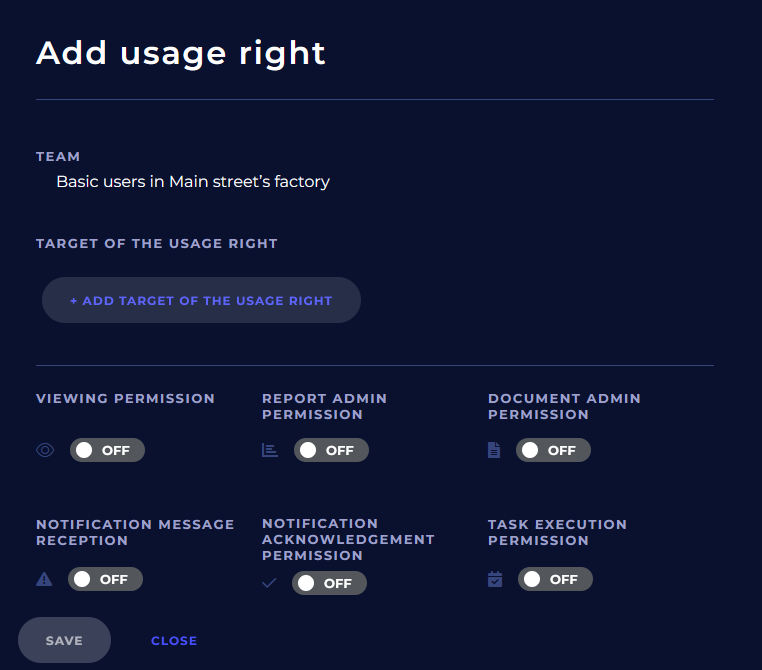Click the Target of the Usage Right label
The image size is (762, 670).
tap(157, 243)
